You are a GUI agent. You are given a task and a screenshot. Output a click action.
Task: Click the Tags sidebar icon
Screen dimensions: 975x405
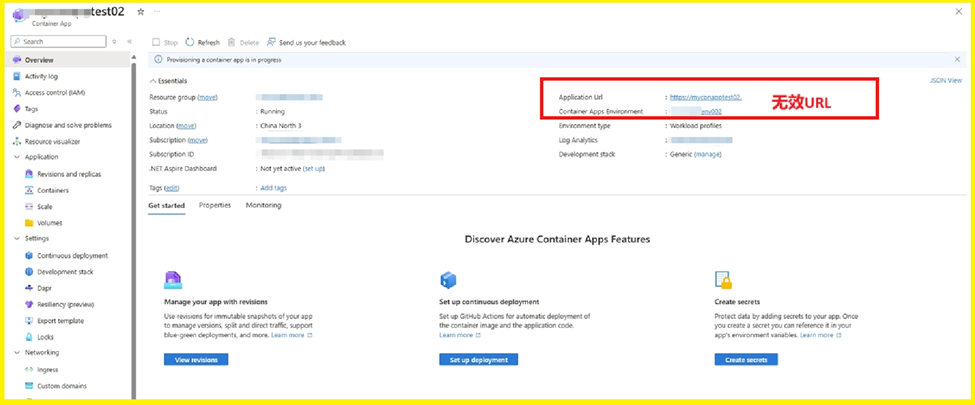click(17, 109)
